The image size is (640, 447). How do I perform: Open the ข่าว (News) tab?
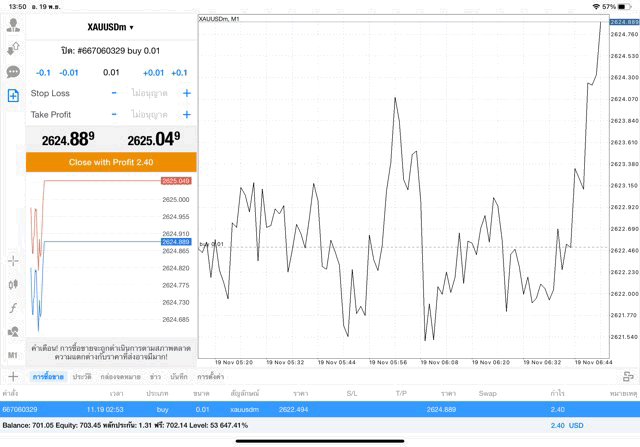pyautogui.click(x=155, y=377)
